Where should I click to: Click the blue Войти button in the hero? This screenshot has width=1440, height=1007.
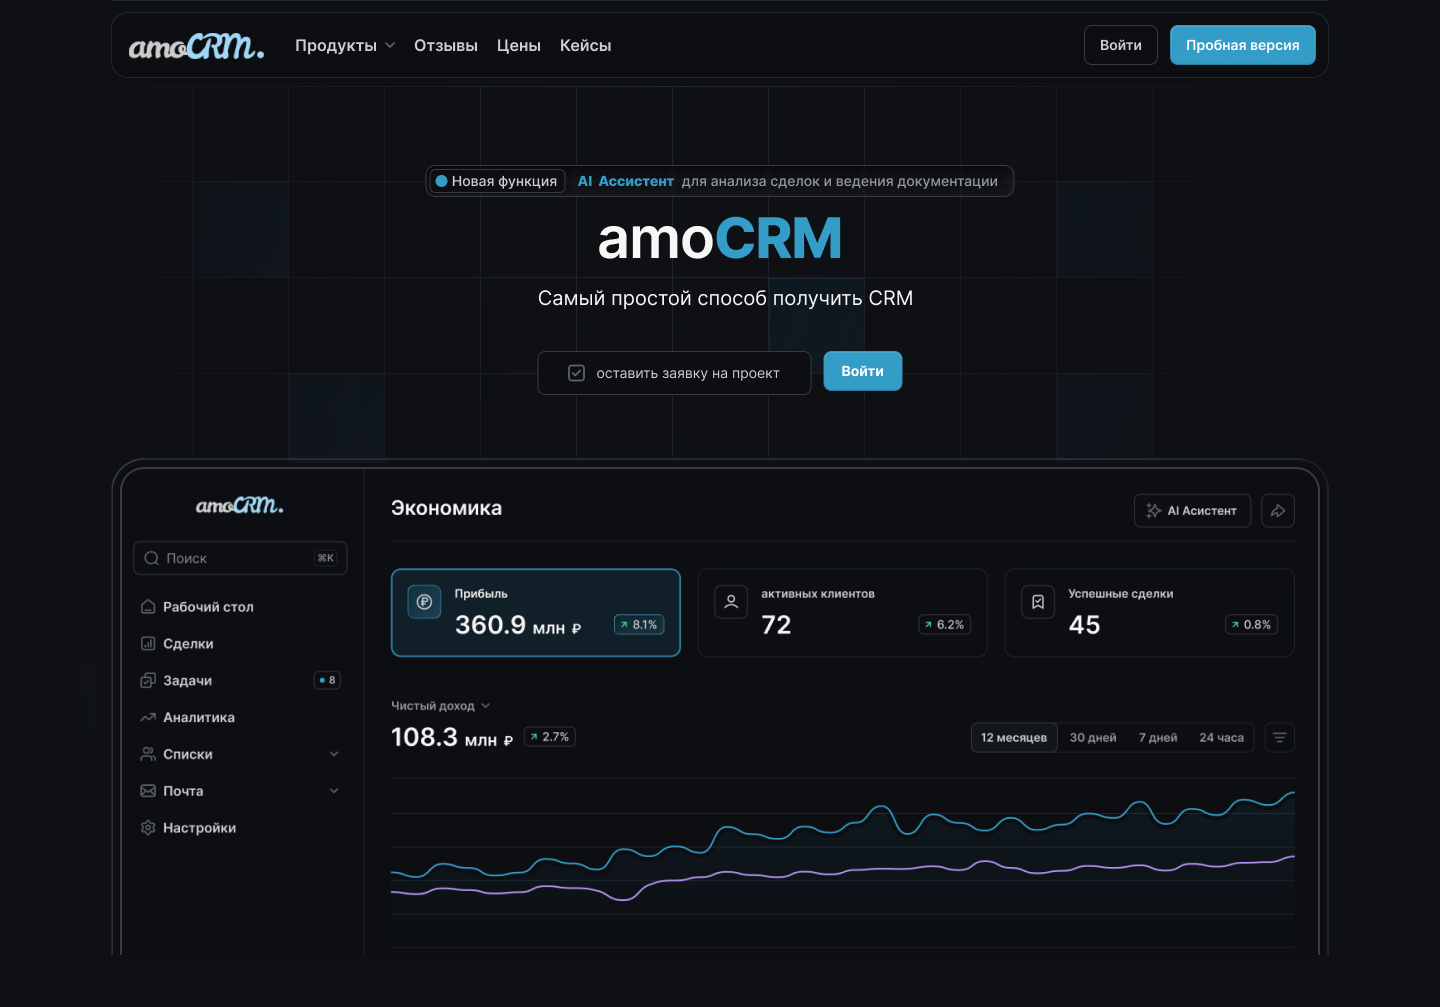click(x=862, y=371)
